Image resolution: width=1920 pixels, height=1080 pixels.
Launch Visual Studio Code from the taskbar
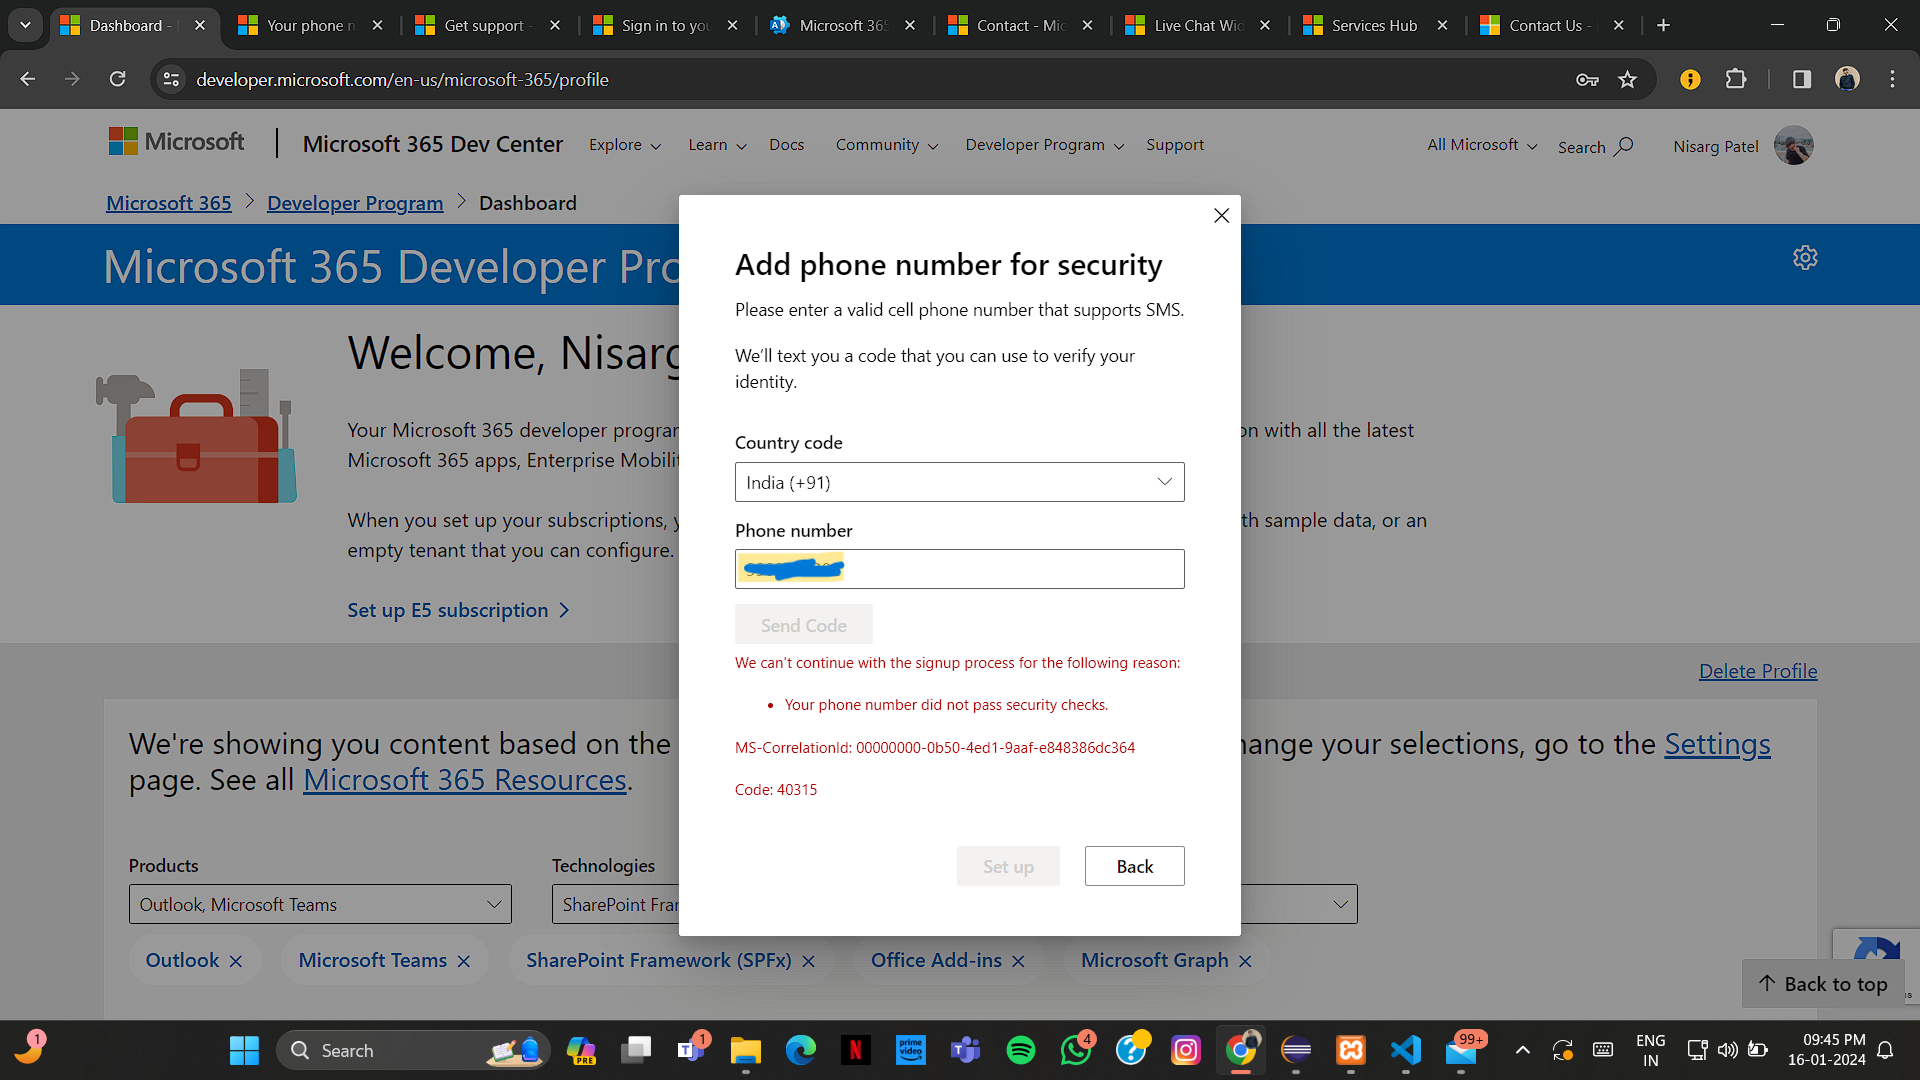pyautogui.click(x=1406, y=1050)
